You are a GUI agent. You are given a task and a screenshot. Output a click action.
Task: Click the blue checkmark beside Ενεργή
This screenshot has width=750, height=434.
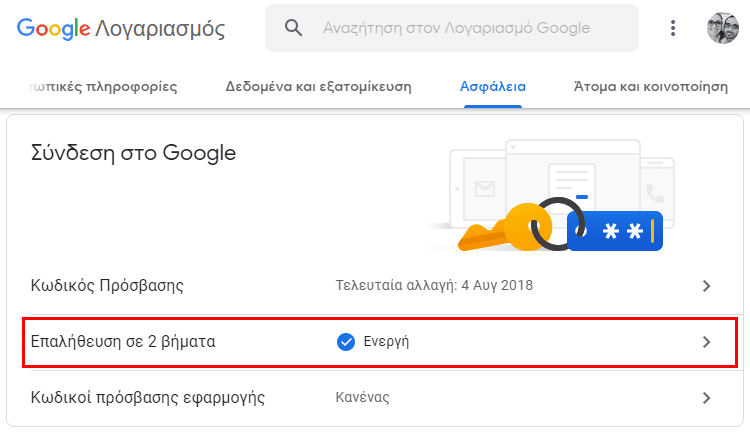[345, 342]
